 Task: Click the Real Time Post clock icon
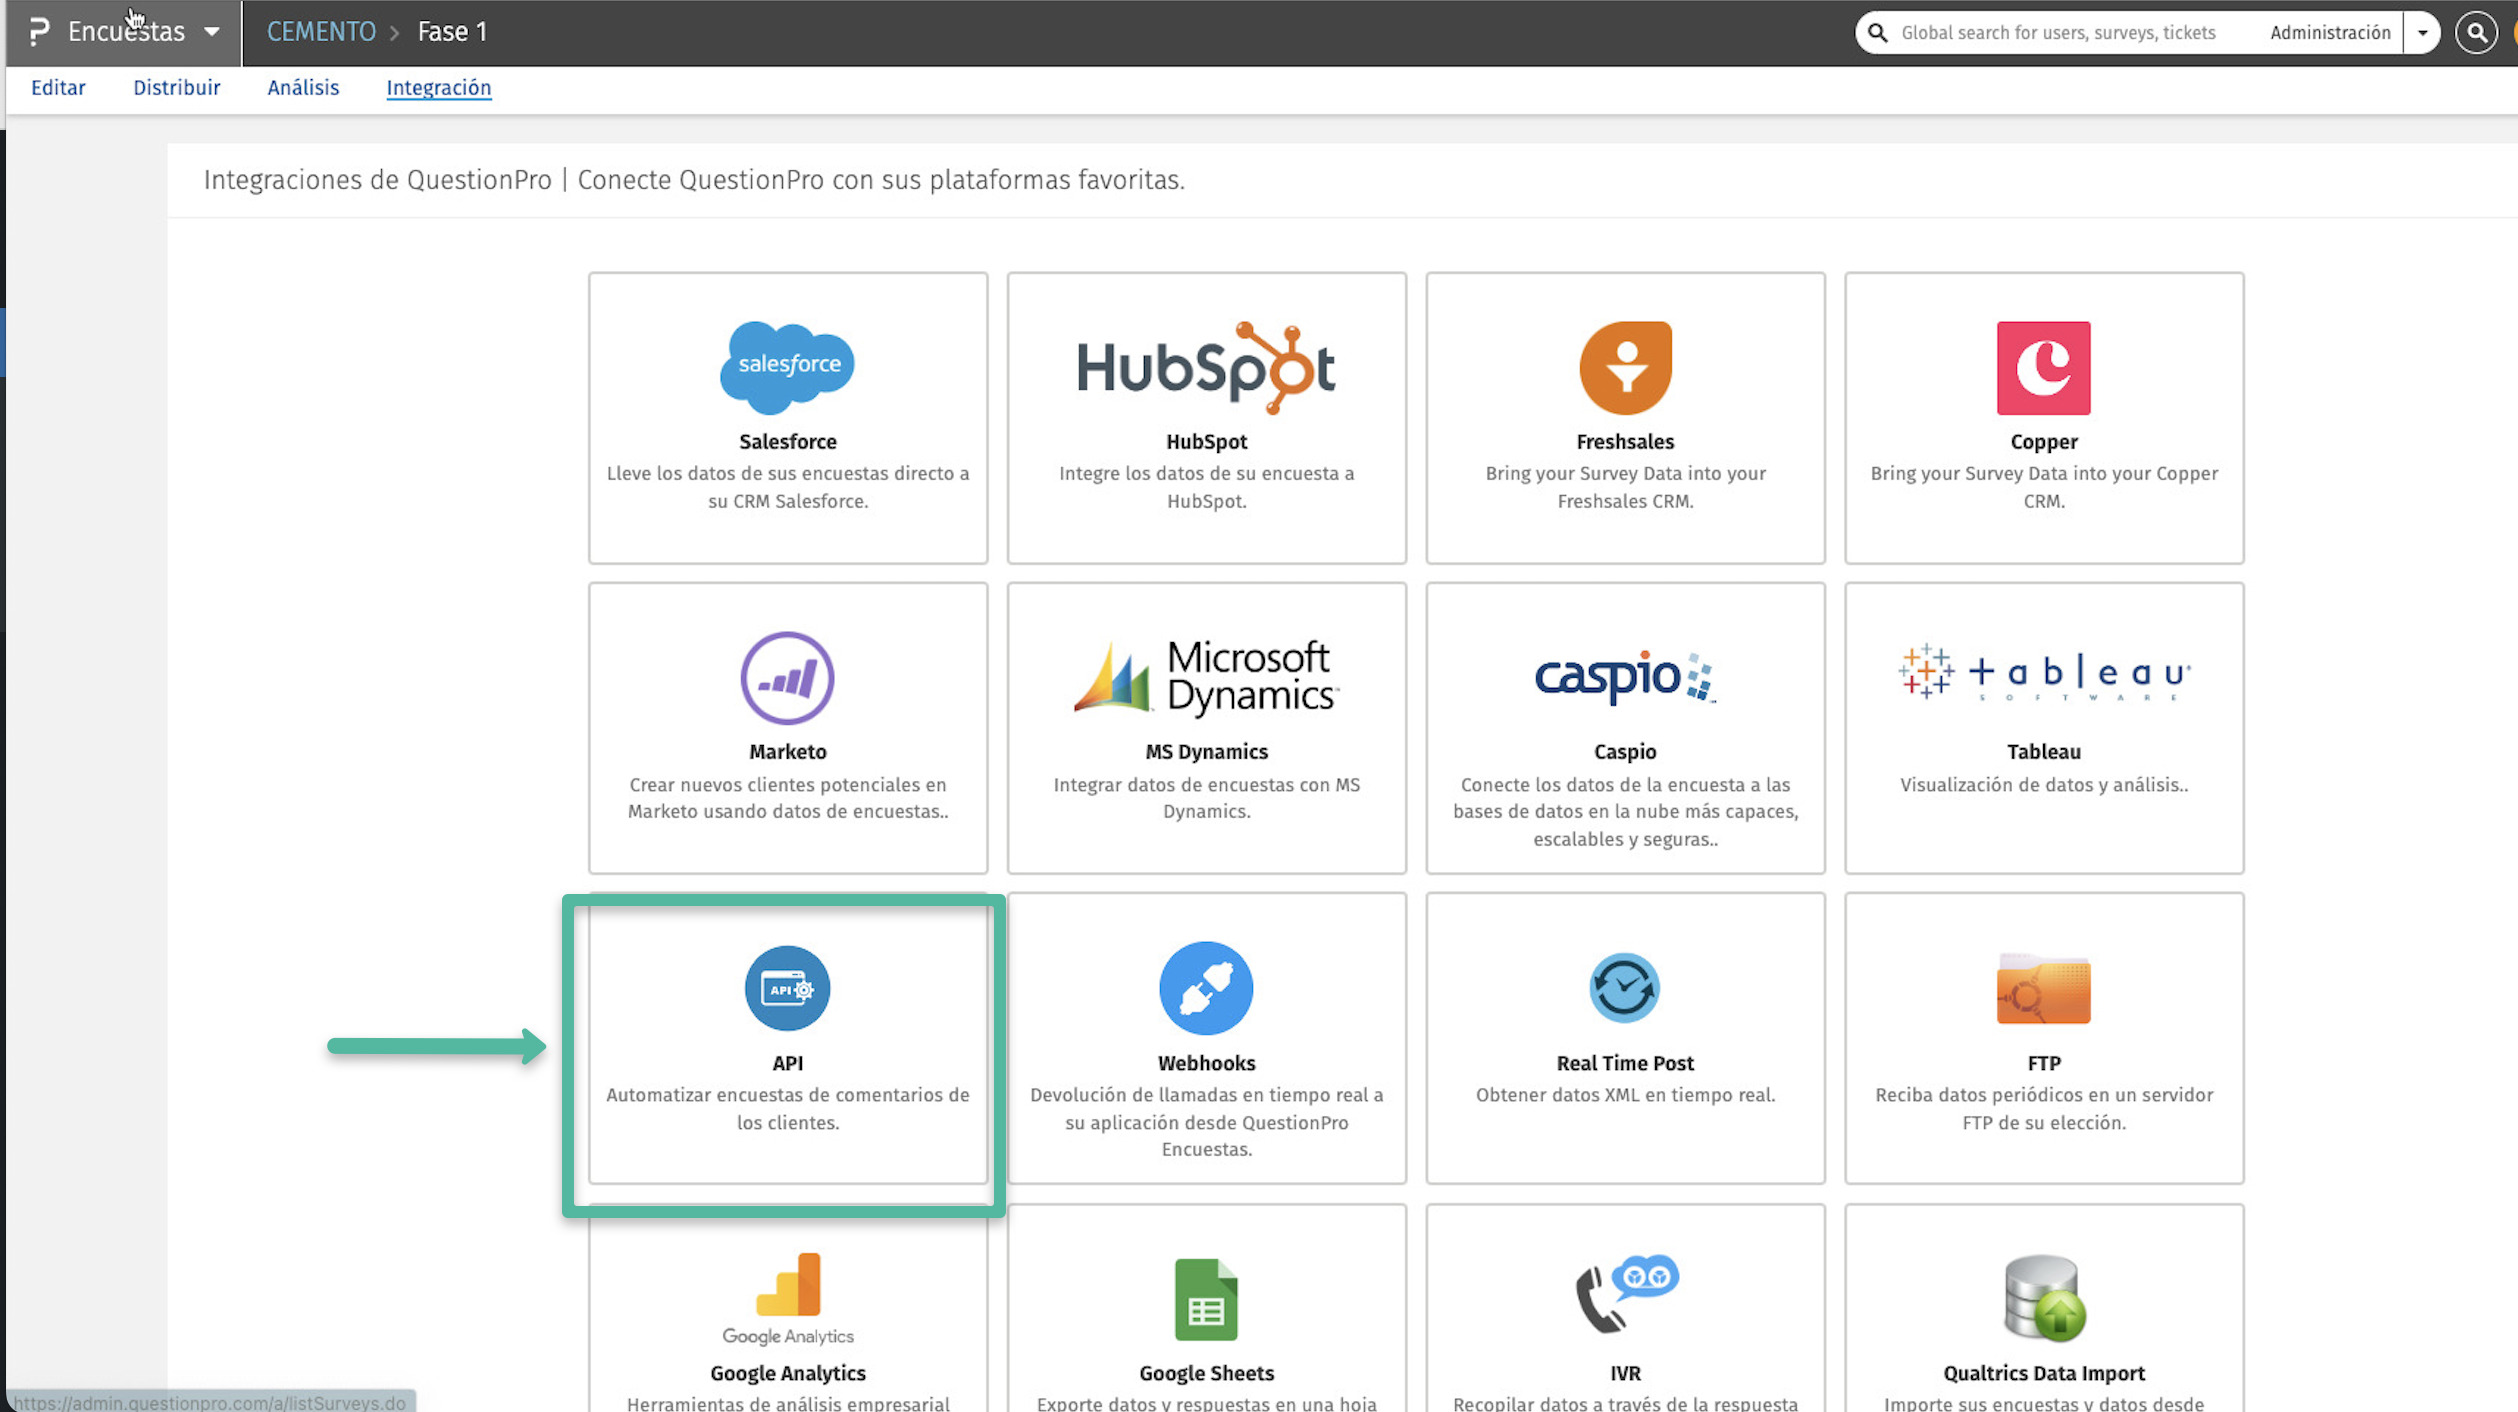pos(1624,988)
